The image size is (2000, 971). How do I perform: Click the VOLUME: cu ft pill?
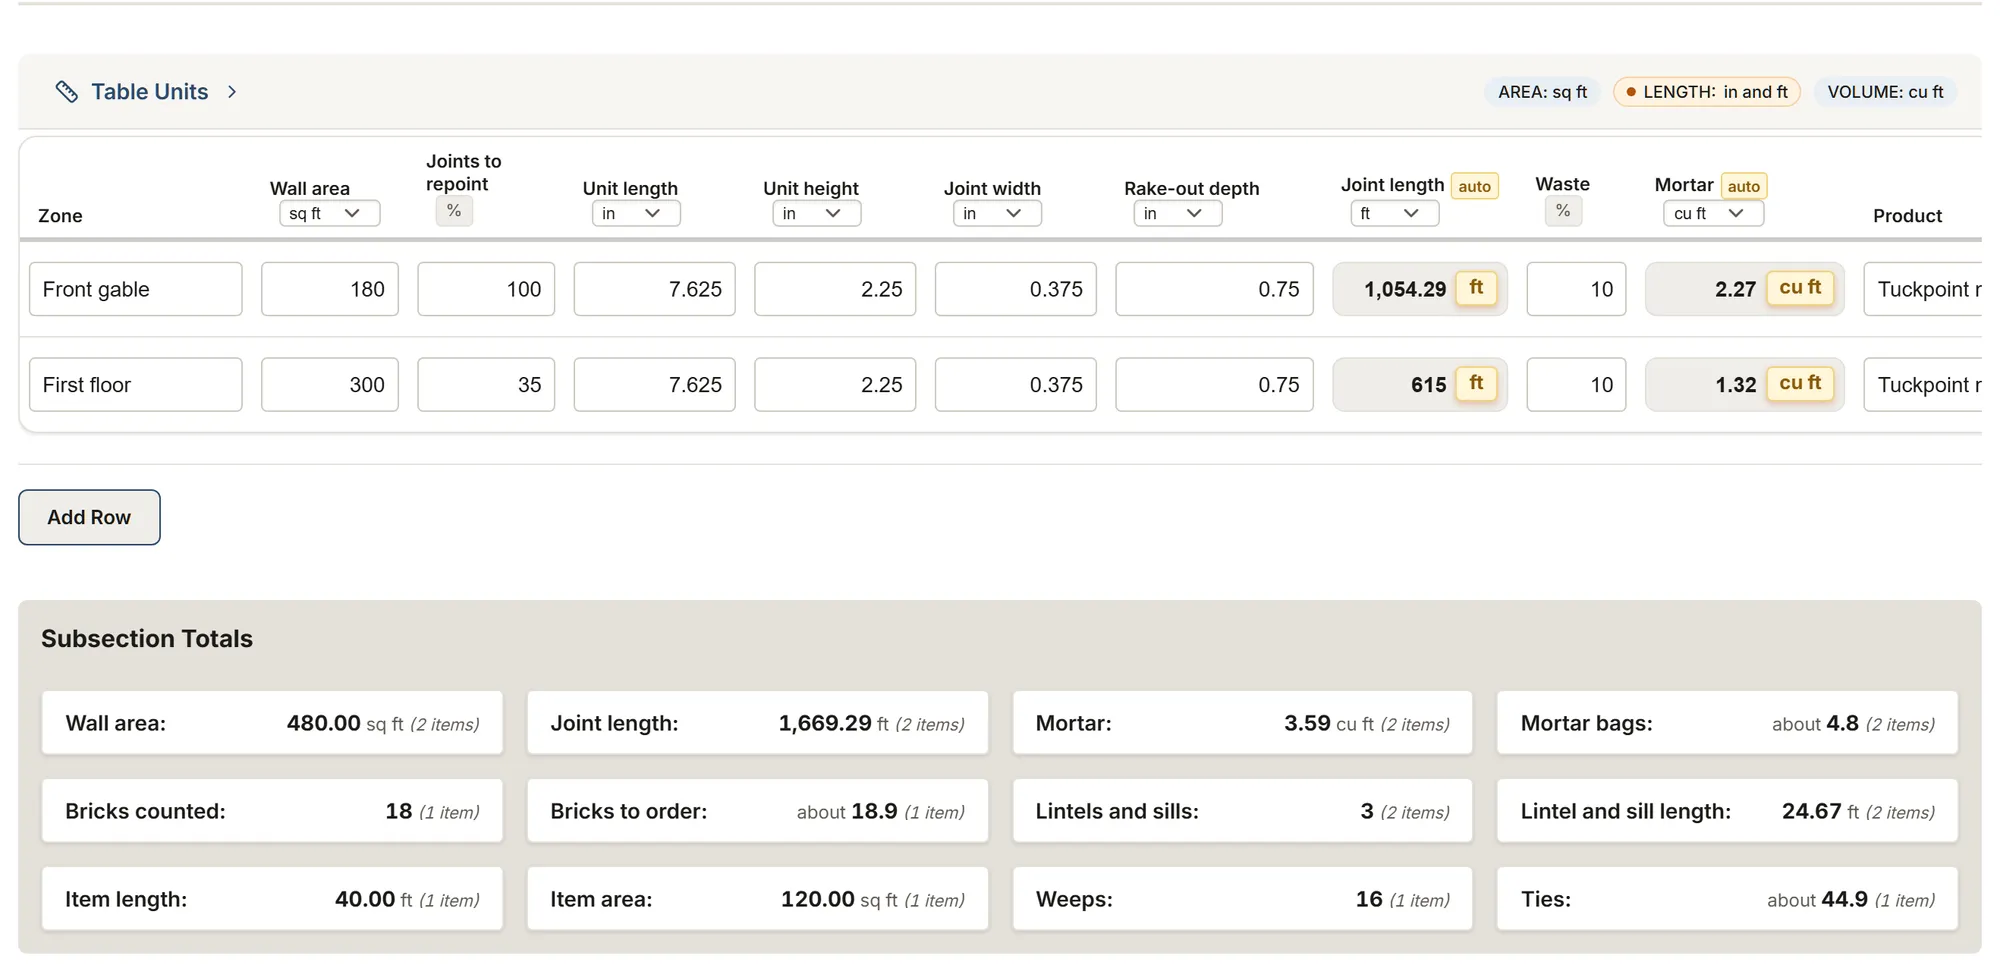coord(1885,92)
